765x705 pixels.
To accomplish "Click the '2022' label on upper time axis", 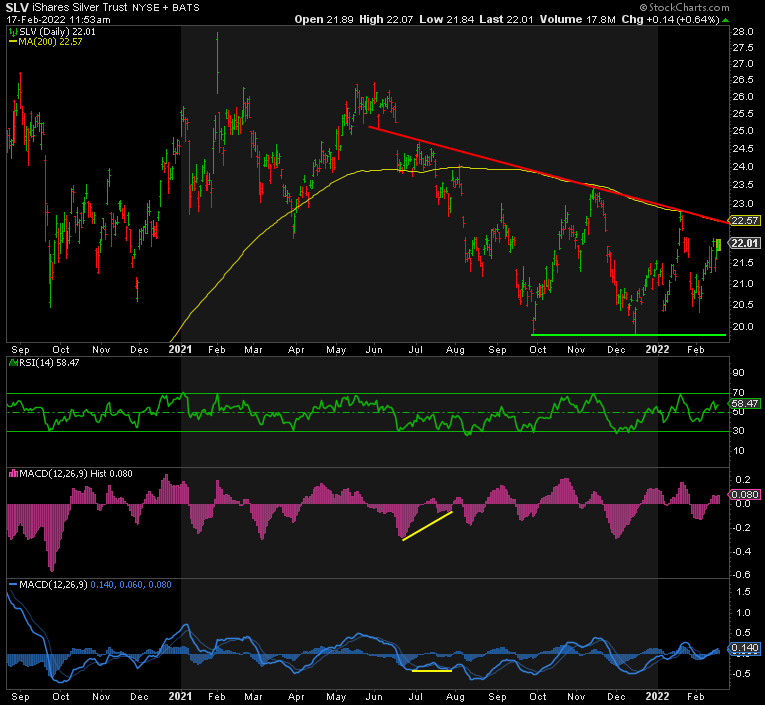I will (657, 349).
